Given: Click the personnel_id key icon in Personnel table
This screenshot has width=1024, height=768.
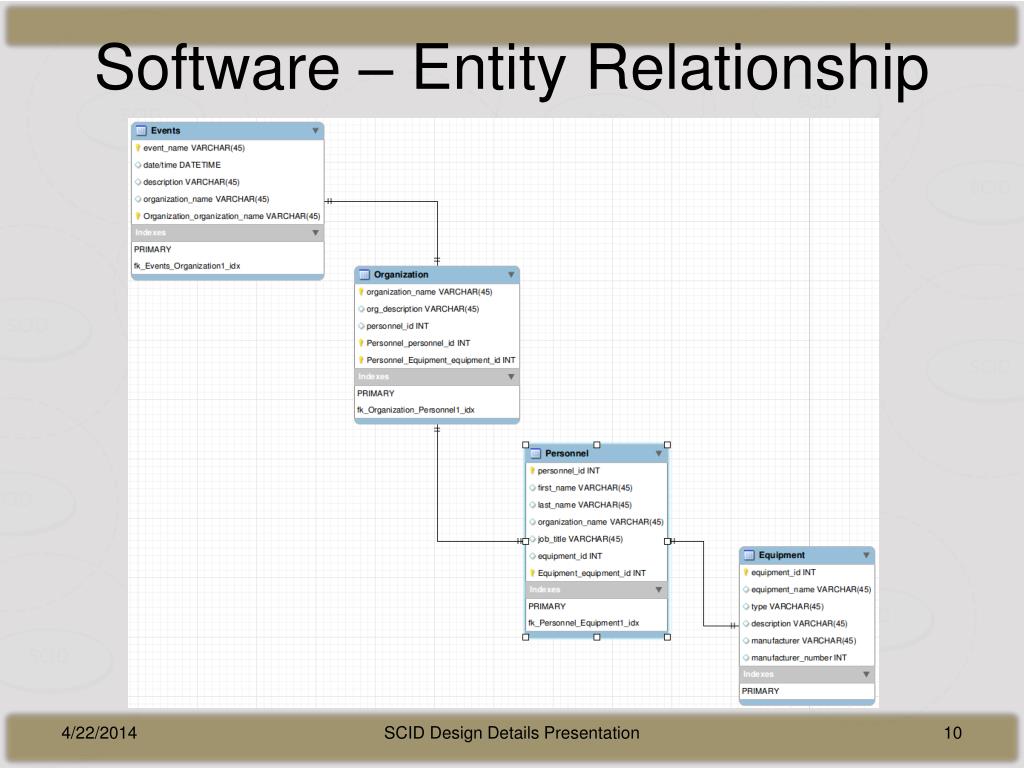Looking at the screenshot, I should [x=532, y=470].
